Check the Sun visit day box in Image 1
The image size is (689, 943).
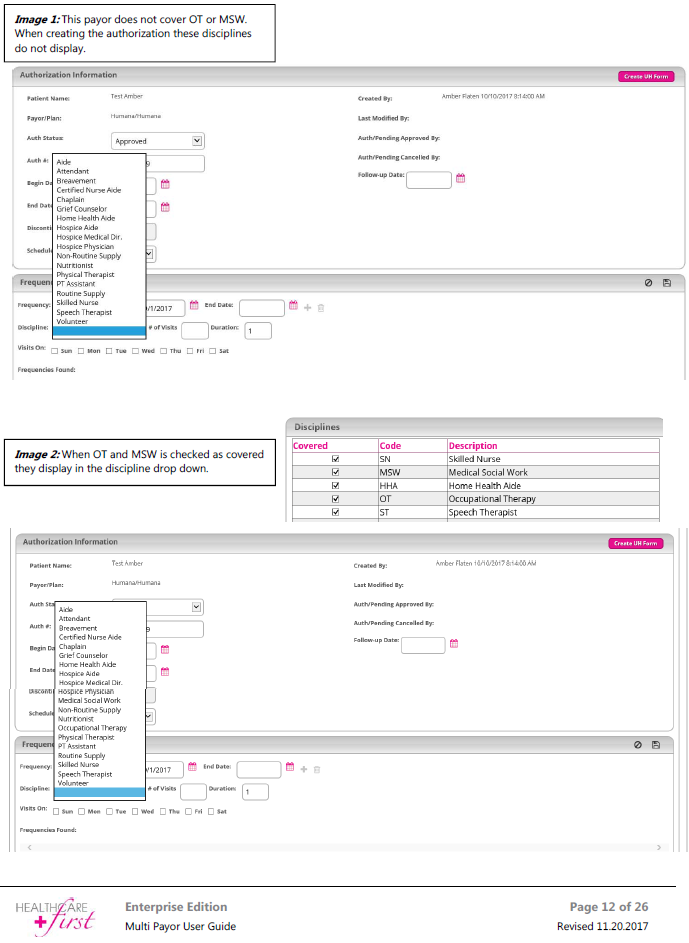[54, 351]
